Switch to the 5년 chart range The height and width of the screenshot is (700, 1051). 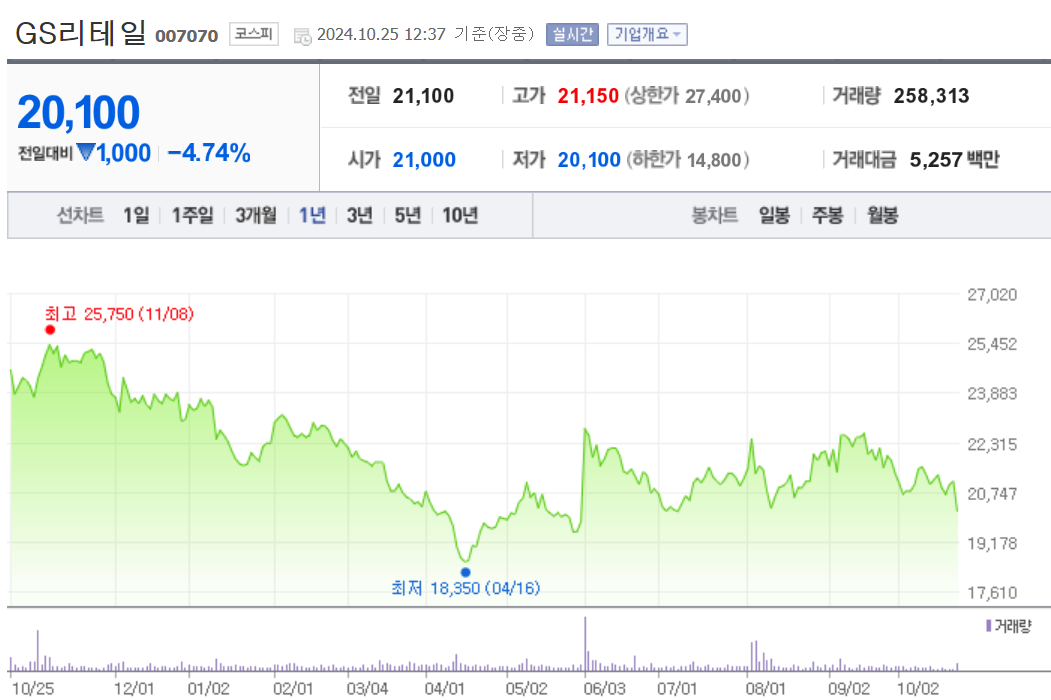click(x=408, y=215)
